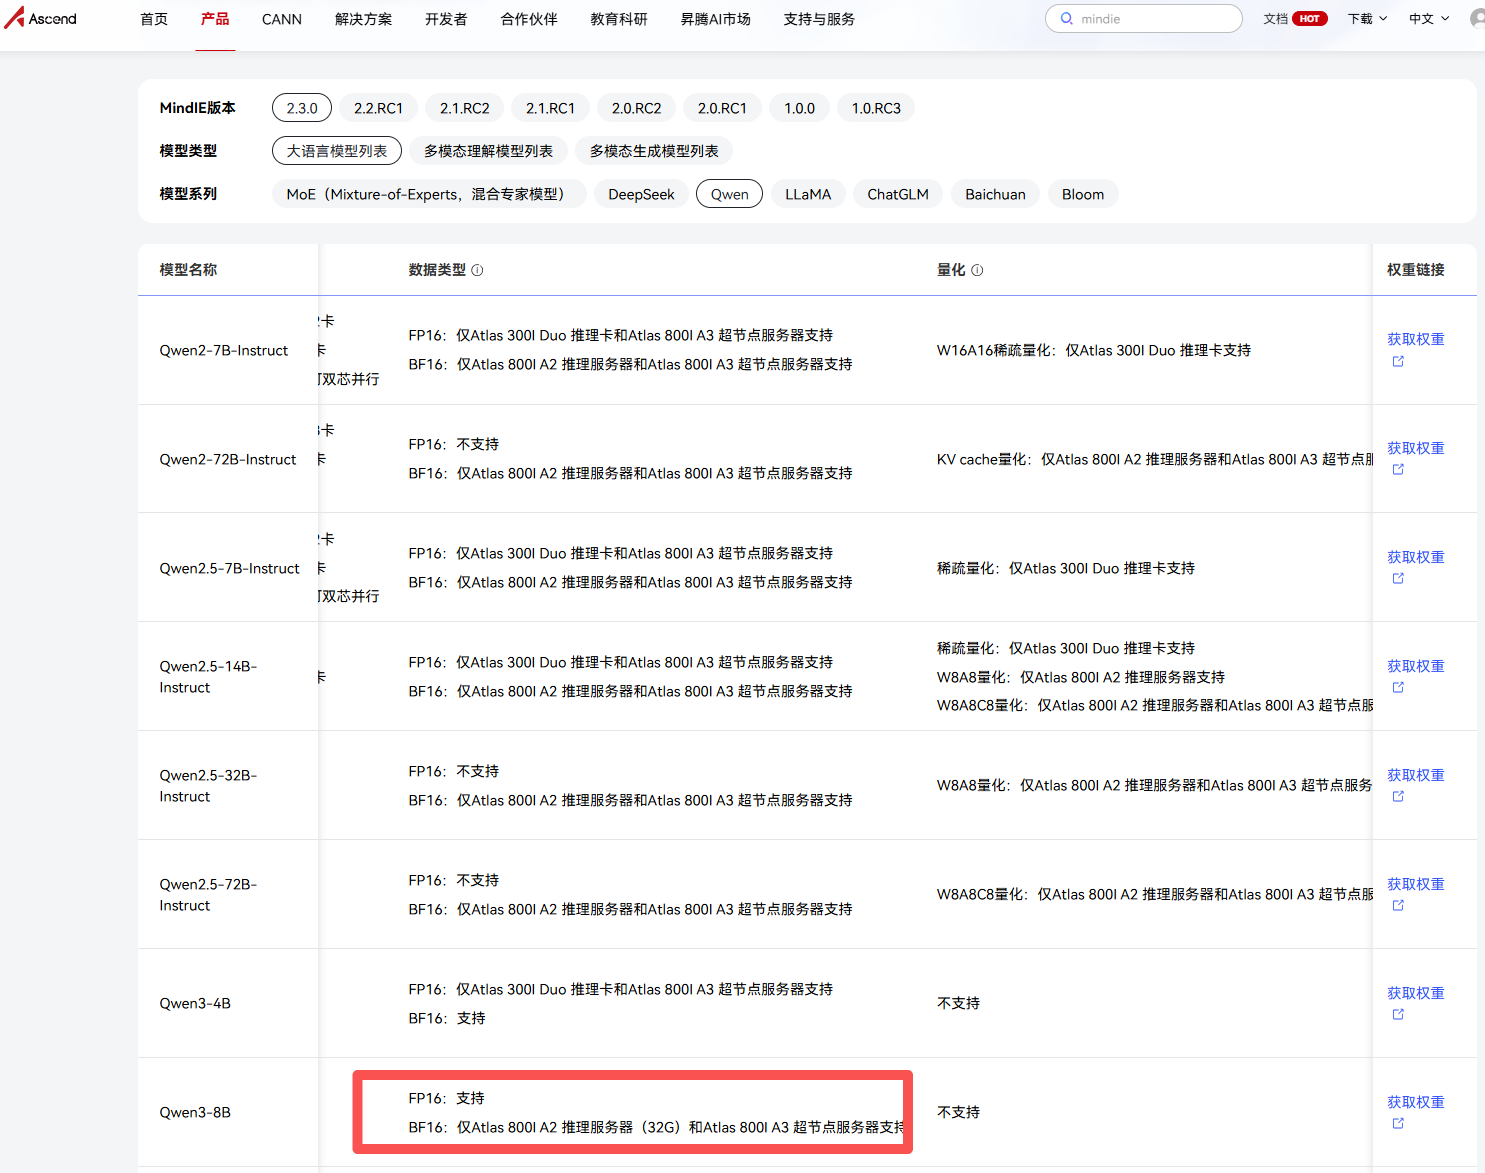Filter by Bloom model series
This screenshot has height=1173, width=1485.
click(1083, 194)
